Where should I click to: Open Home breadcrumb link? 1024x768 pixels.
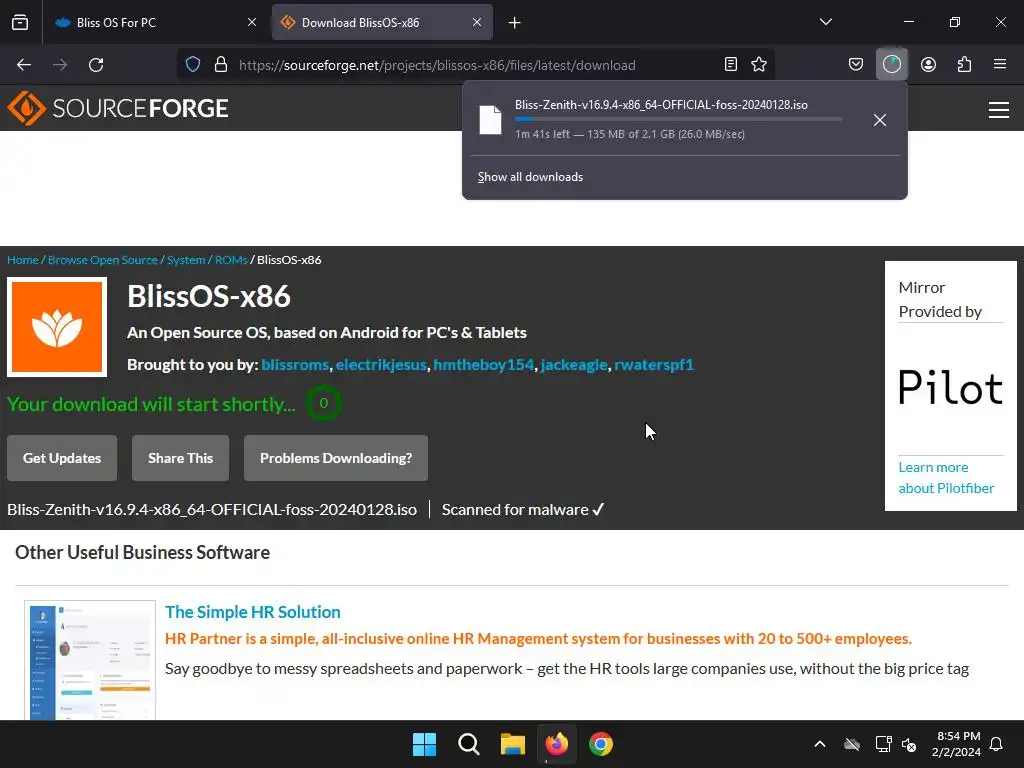[23, 260]
